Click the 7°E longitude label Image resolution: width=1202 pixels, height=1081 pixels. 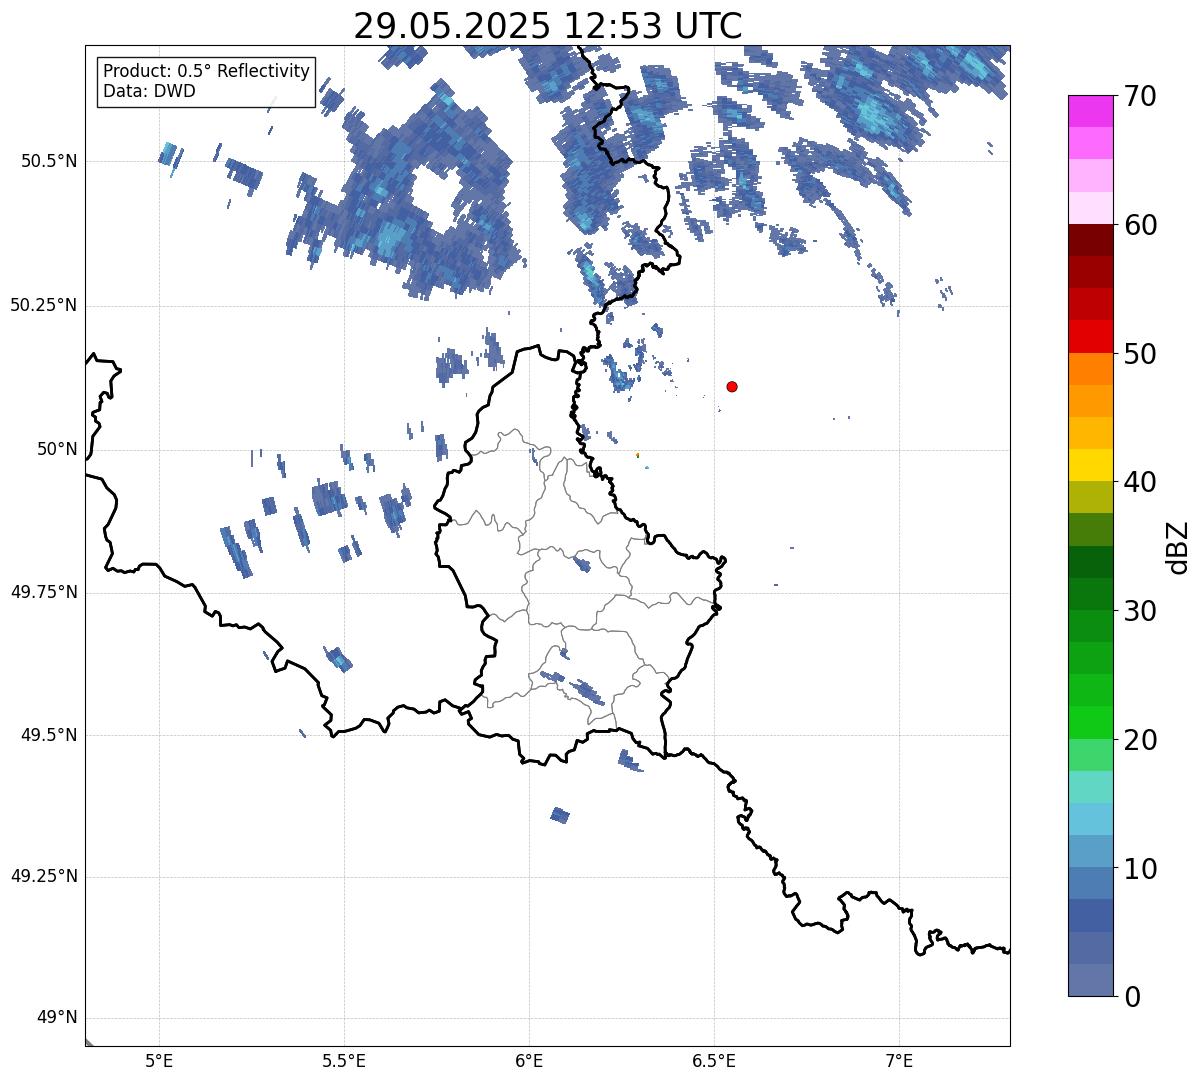click(899, 1061)
